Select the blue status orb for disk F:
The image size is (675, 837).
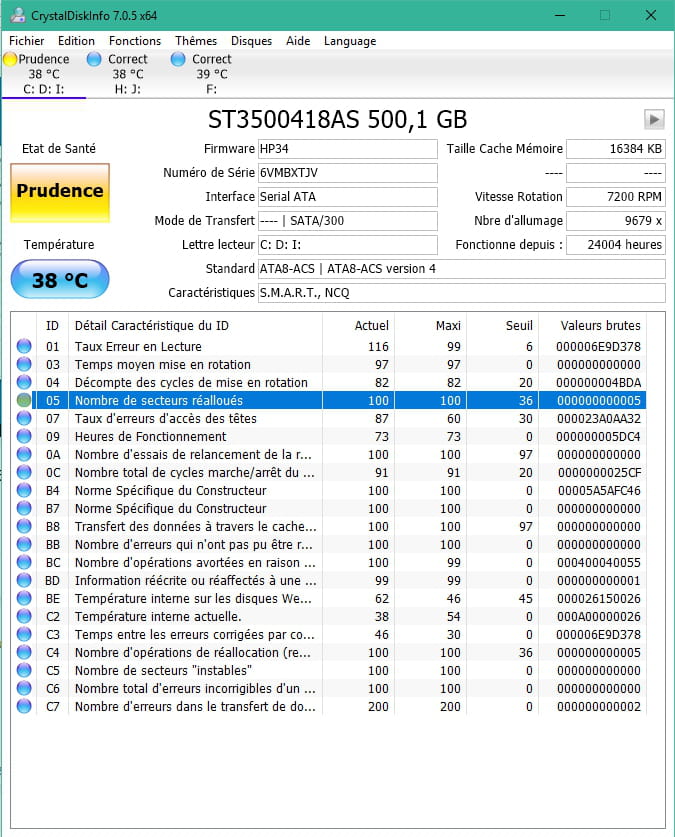(x=178, y=59)
